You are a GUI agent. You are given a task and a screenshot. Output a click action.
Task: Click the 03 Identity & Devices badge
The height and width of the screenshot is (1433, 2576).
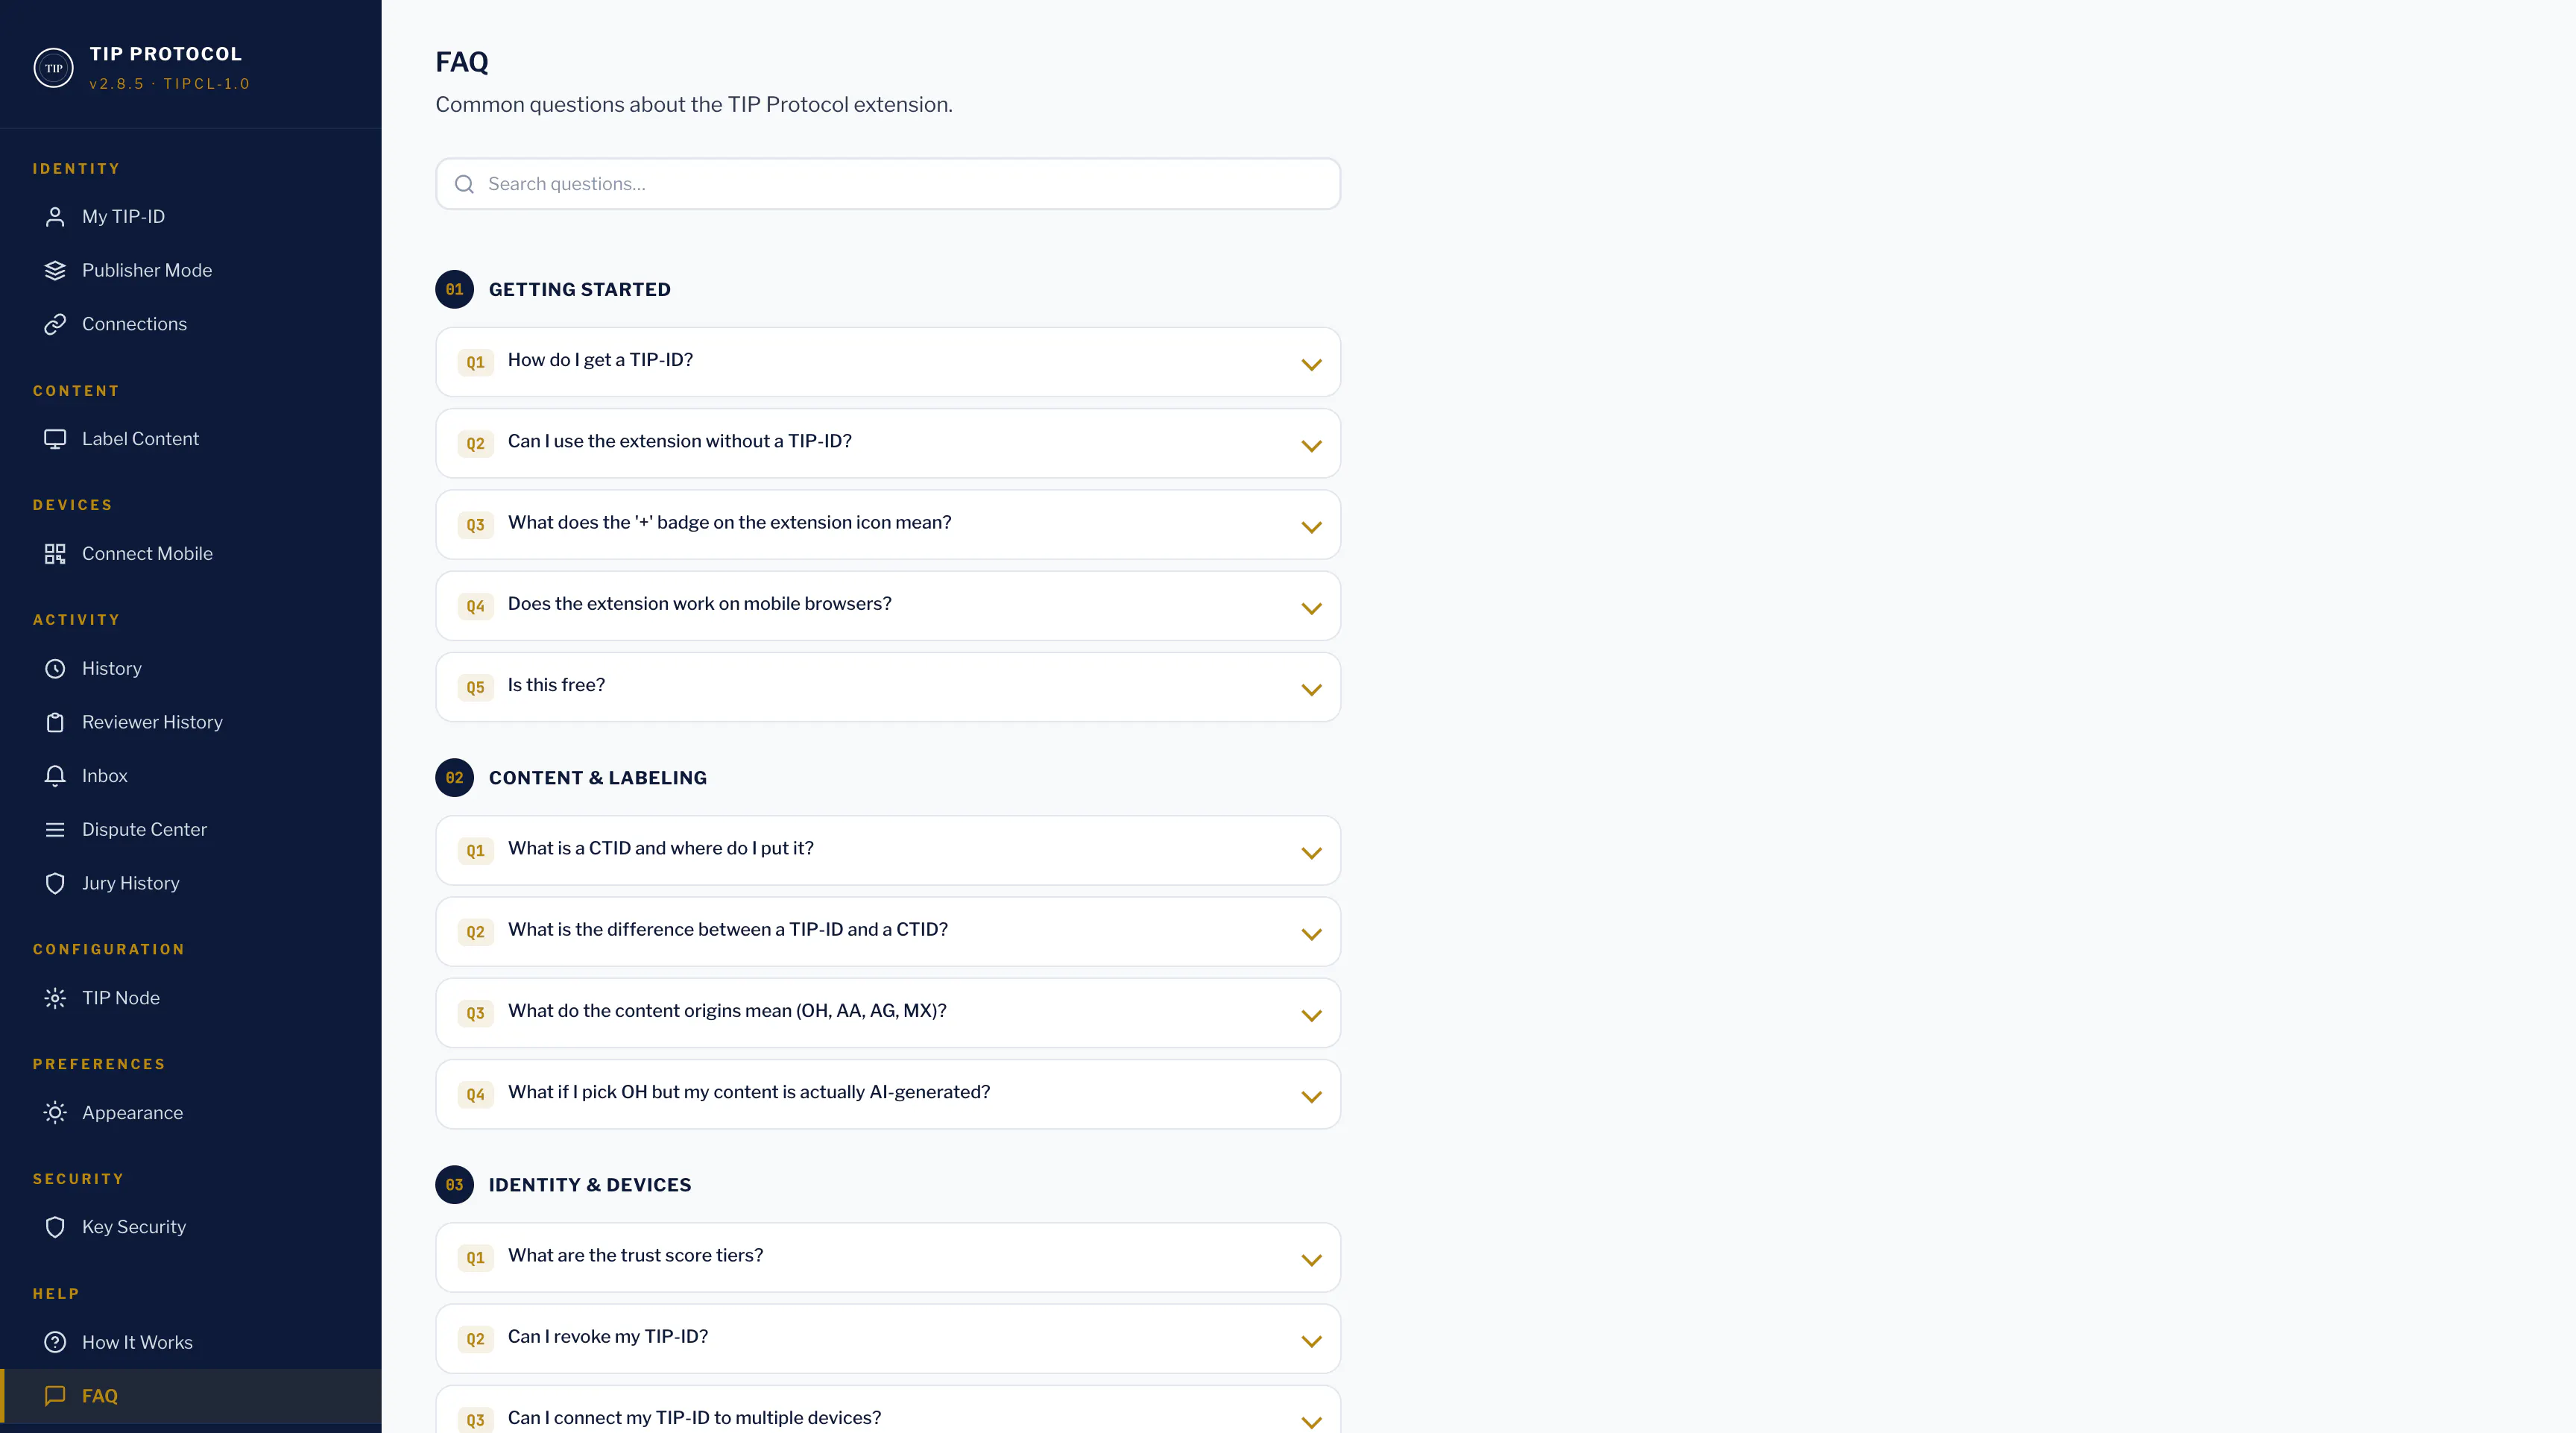point(454,1185)
